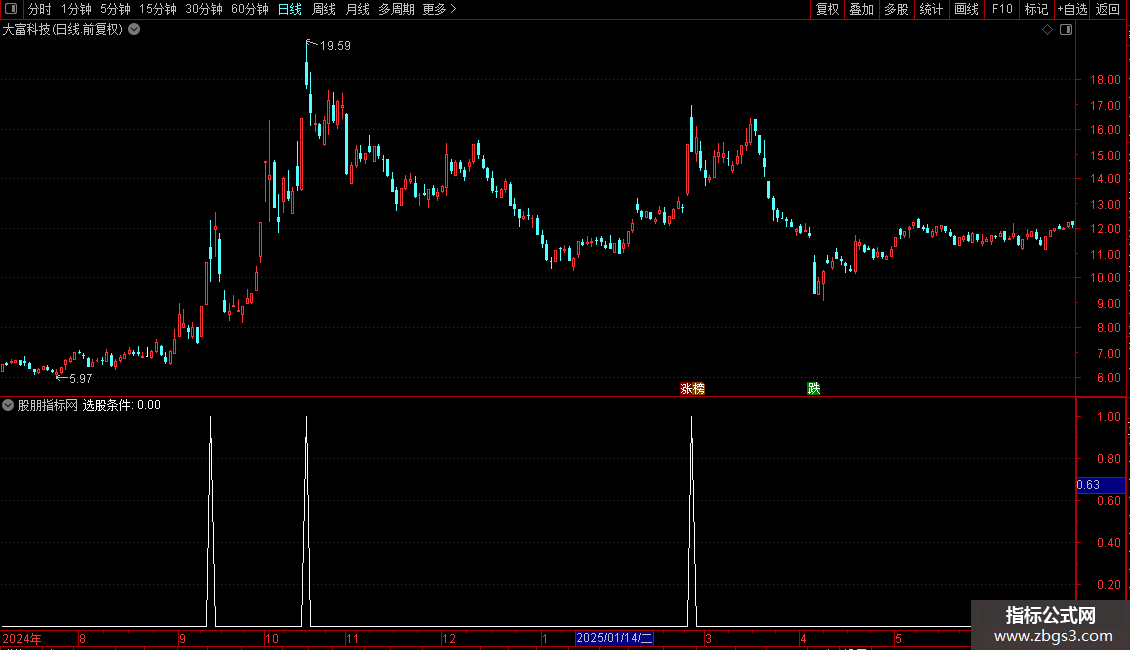Click the 大富科技(日线,前复权) chart title
Viewport: 1130px width, 650px height.
point(63,29)
